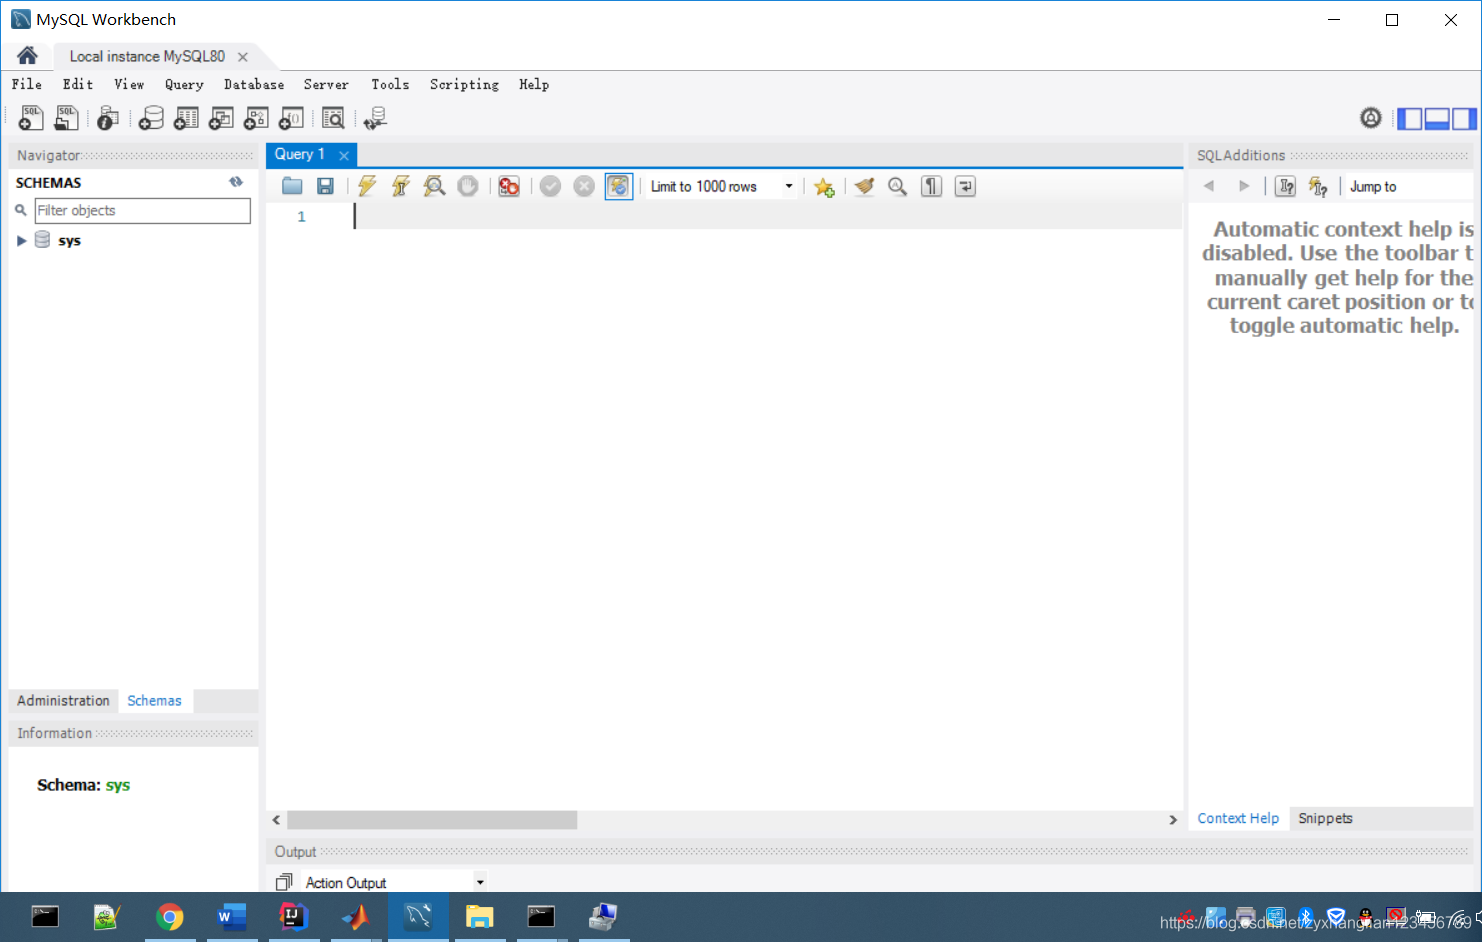Create a new SQL tab icon
The height and width of the screenshot is (942, 1482).
(x=31, y=118)
